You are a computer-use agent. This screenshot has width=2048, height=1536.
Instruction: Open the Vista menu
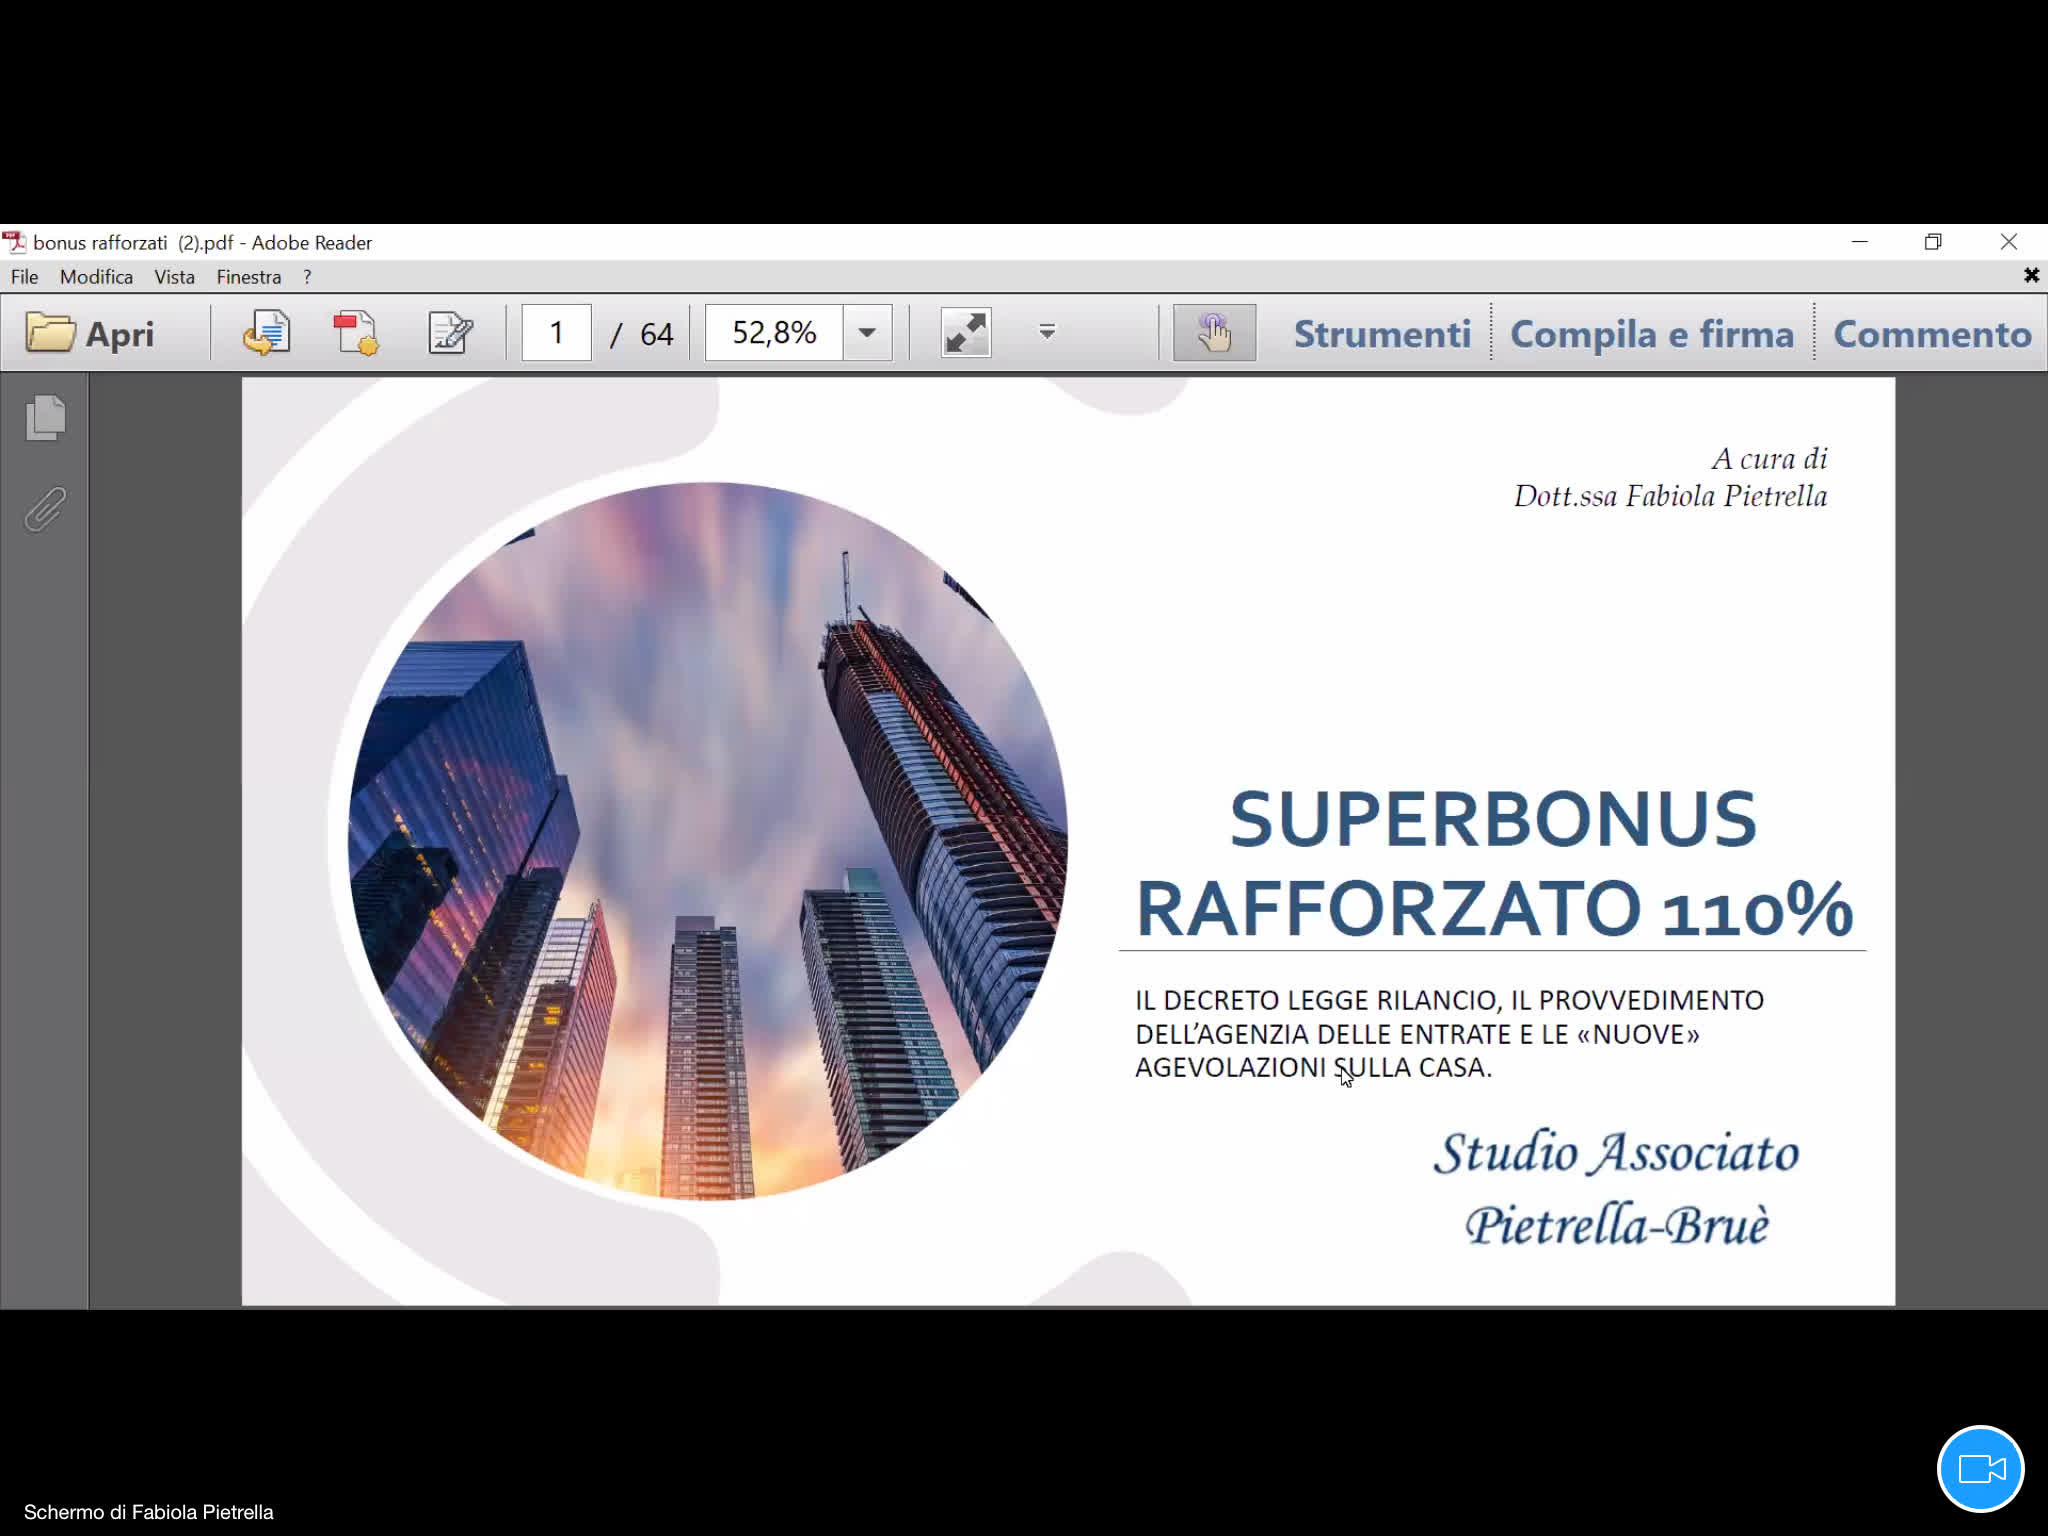click(x=174, y=277)
